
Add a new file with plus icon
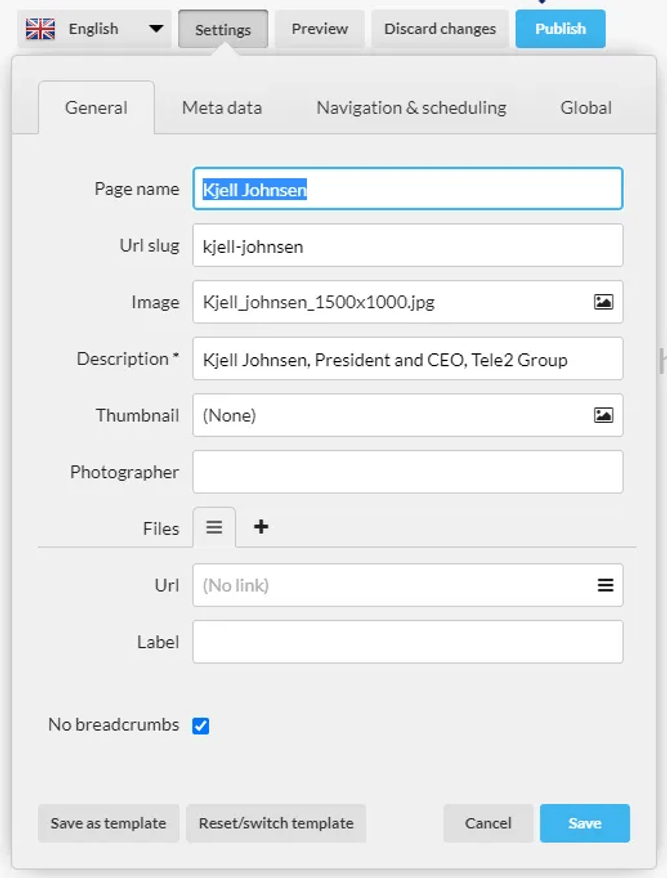(x=261, y=526)
